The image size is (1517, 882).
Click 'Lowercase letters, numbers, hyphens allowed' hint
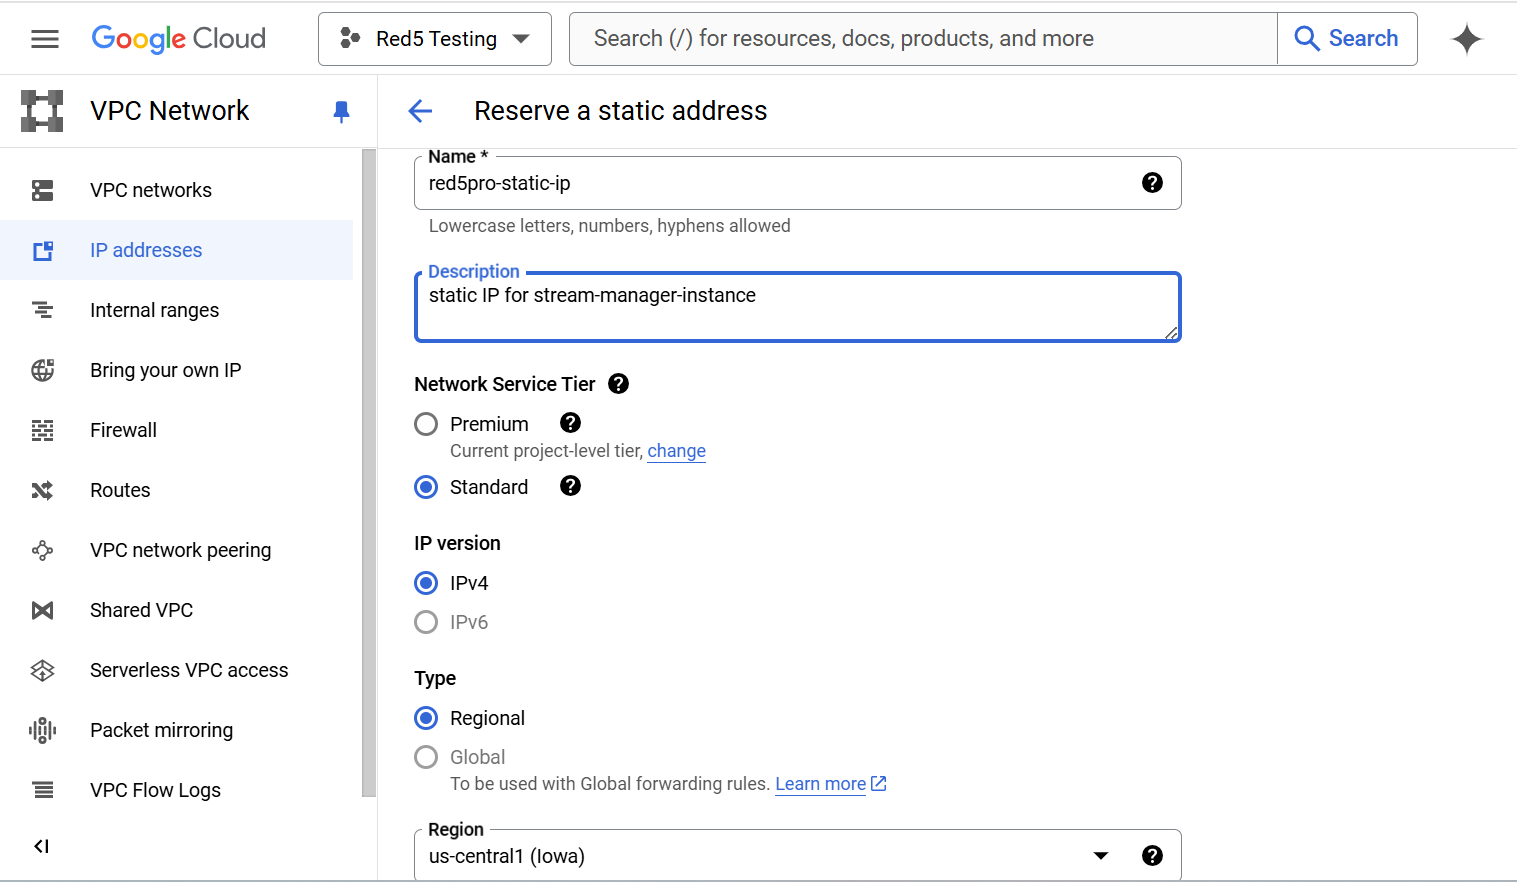[x=610, y=226]
